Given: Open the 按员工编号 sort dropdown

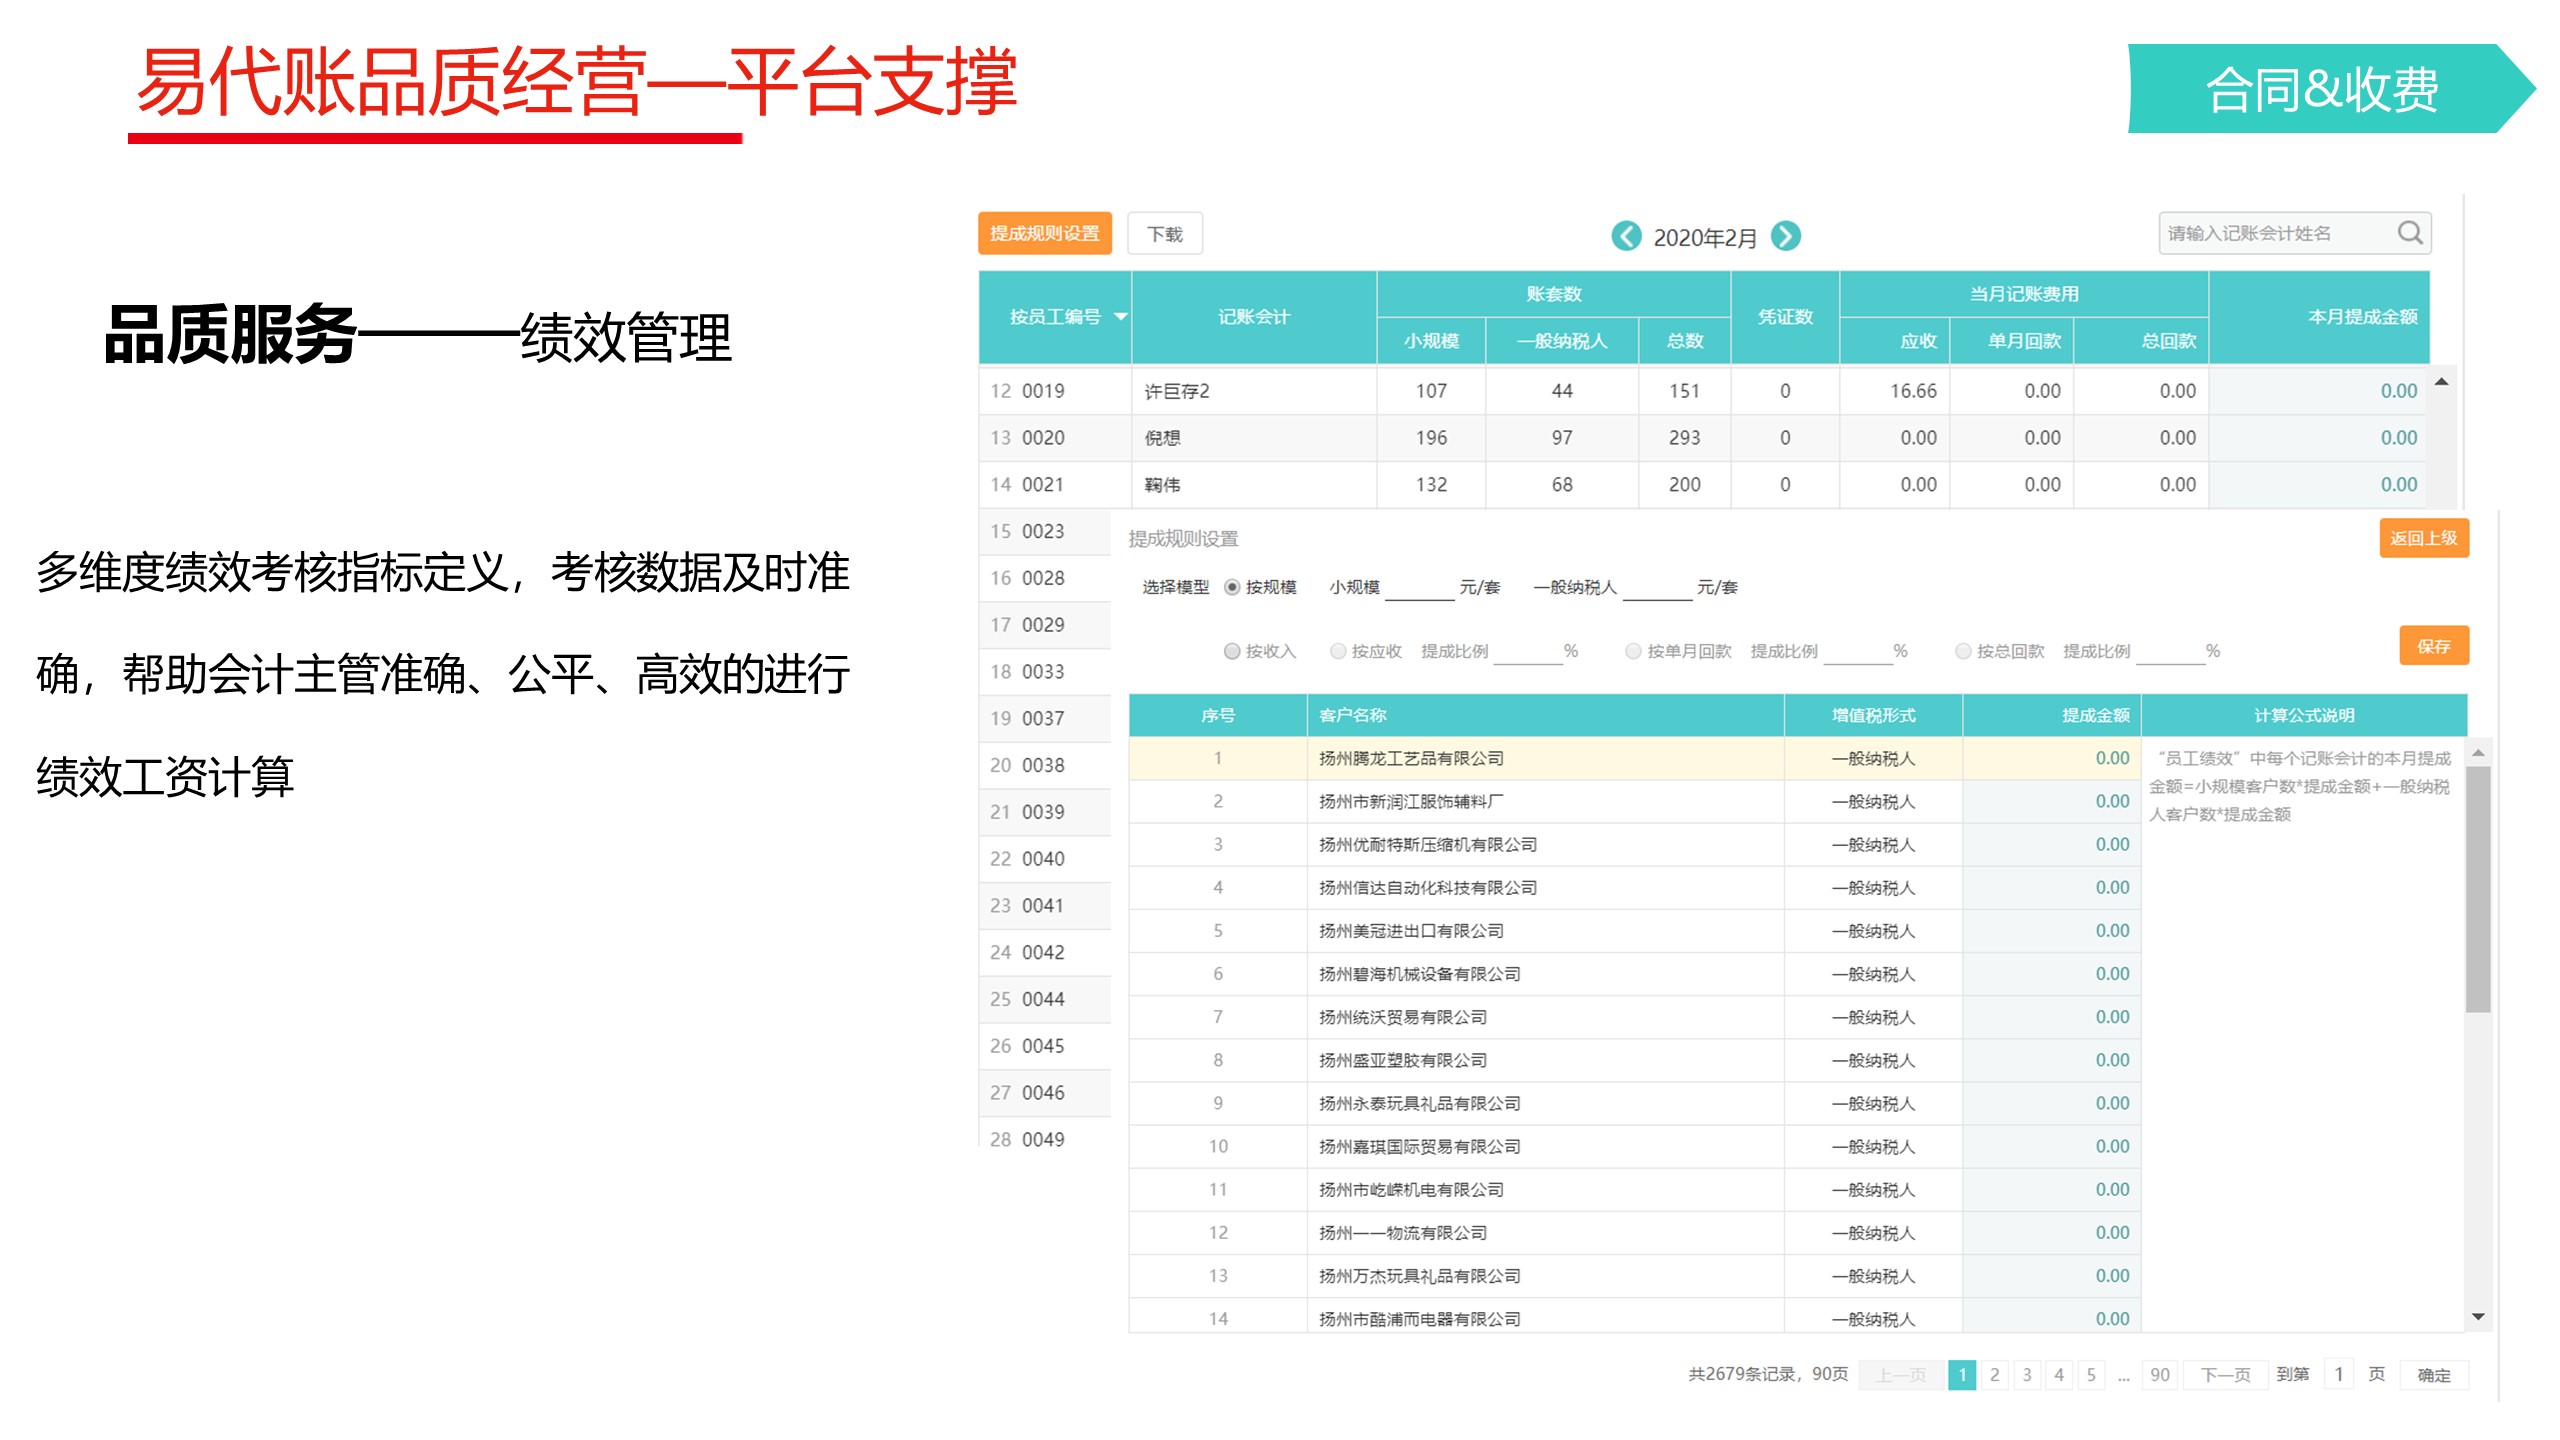Looking at the screenshot, I should pos(1121,317).
